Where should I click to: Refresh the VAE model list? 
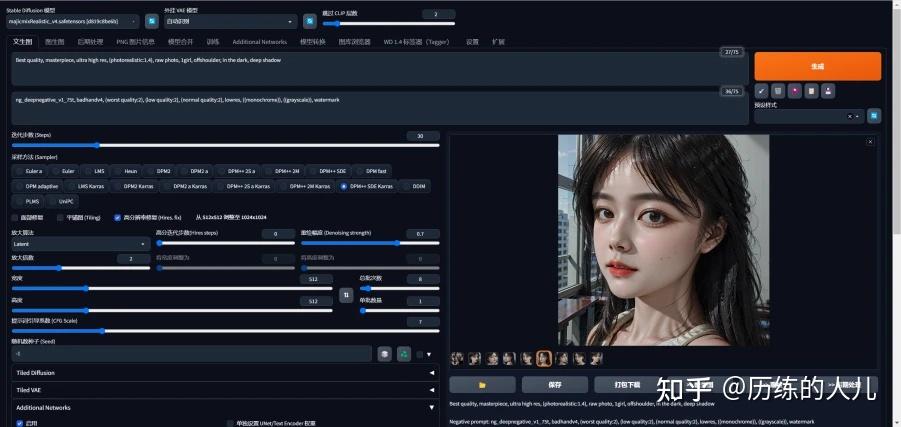point(310,21)
